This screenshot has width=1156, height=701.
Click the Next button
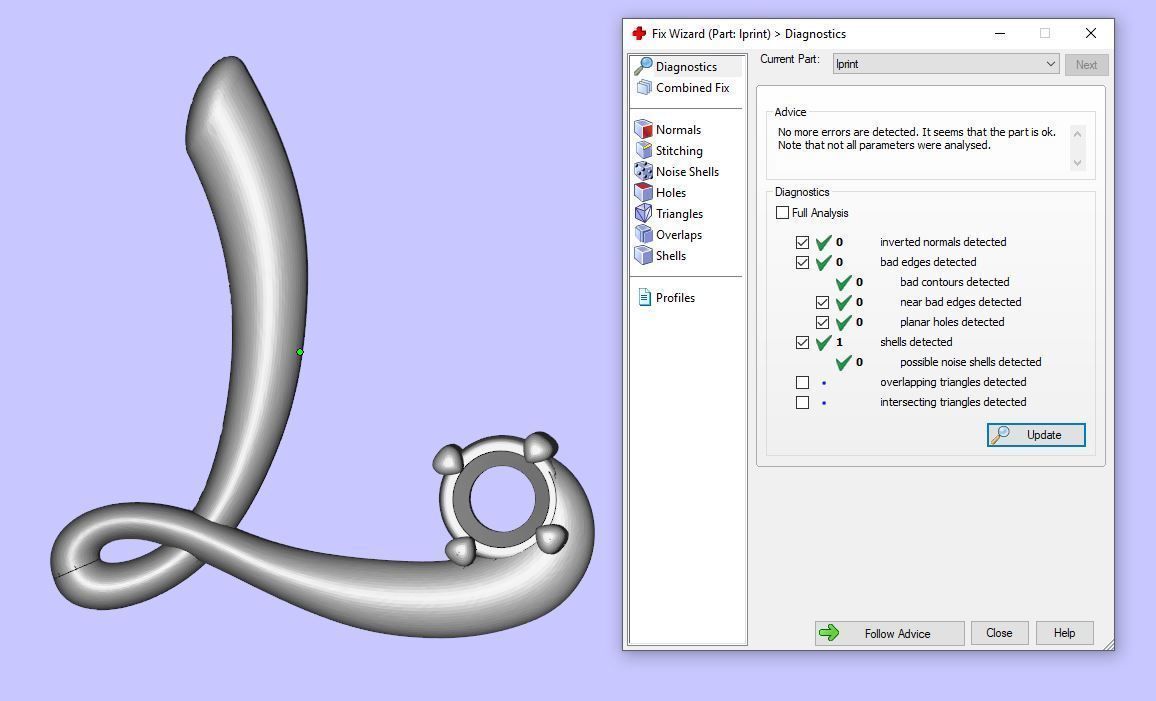coord(1086,64)
